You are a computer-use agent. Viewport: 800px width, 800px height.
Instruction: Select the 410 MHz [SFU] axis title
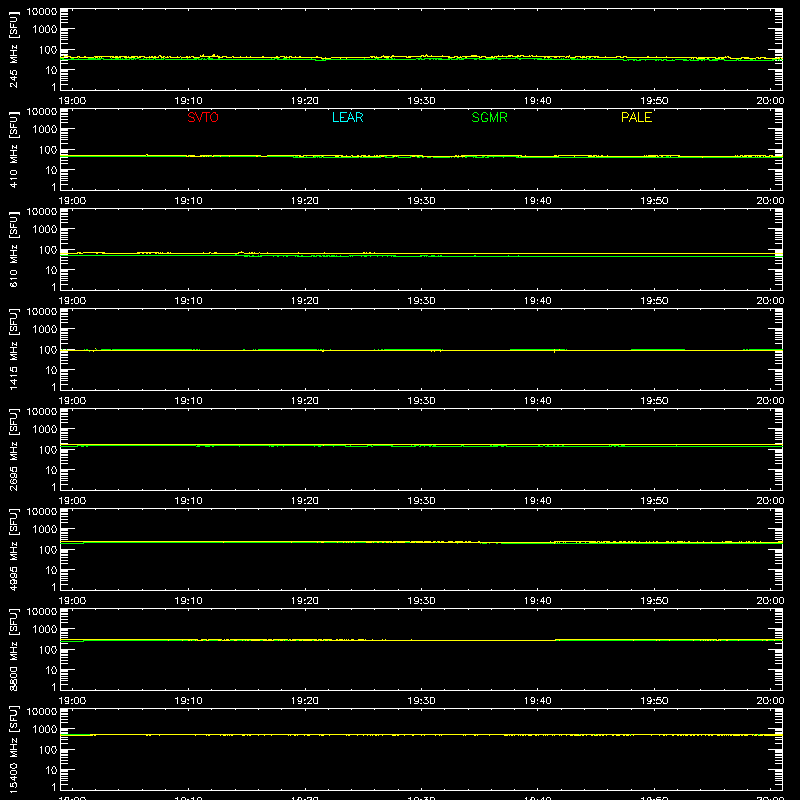pos(14,149)
